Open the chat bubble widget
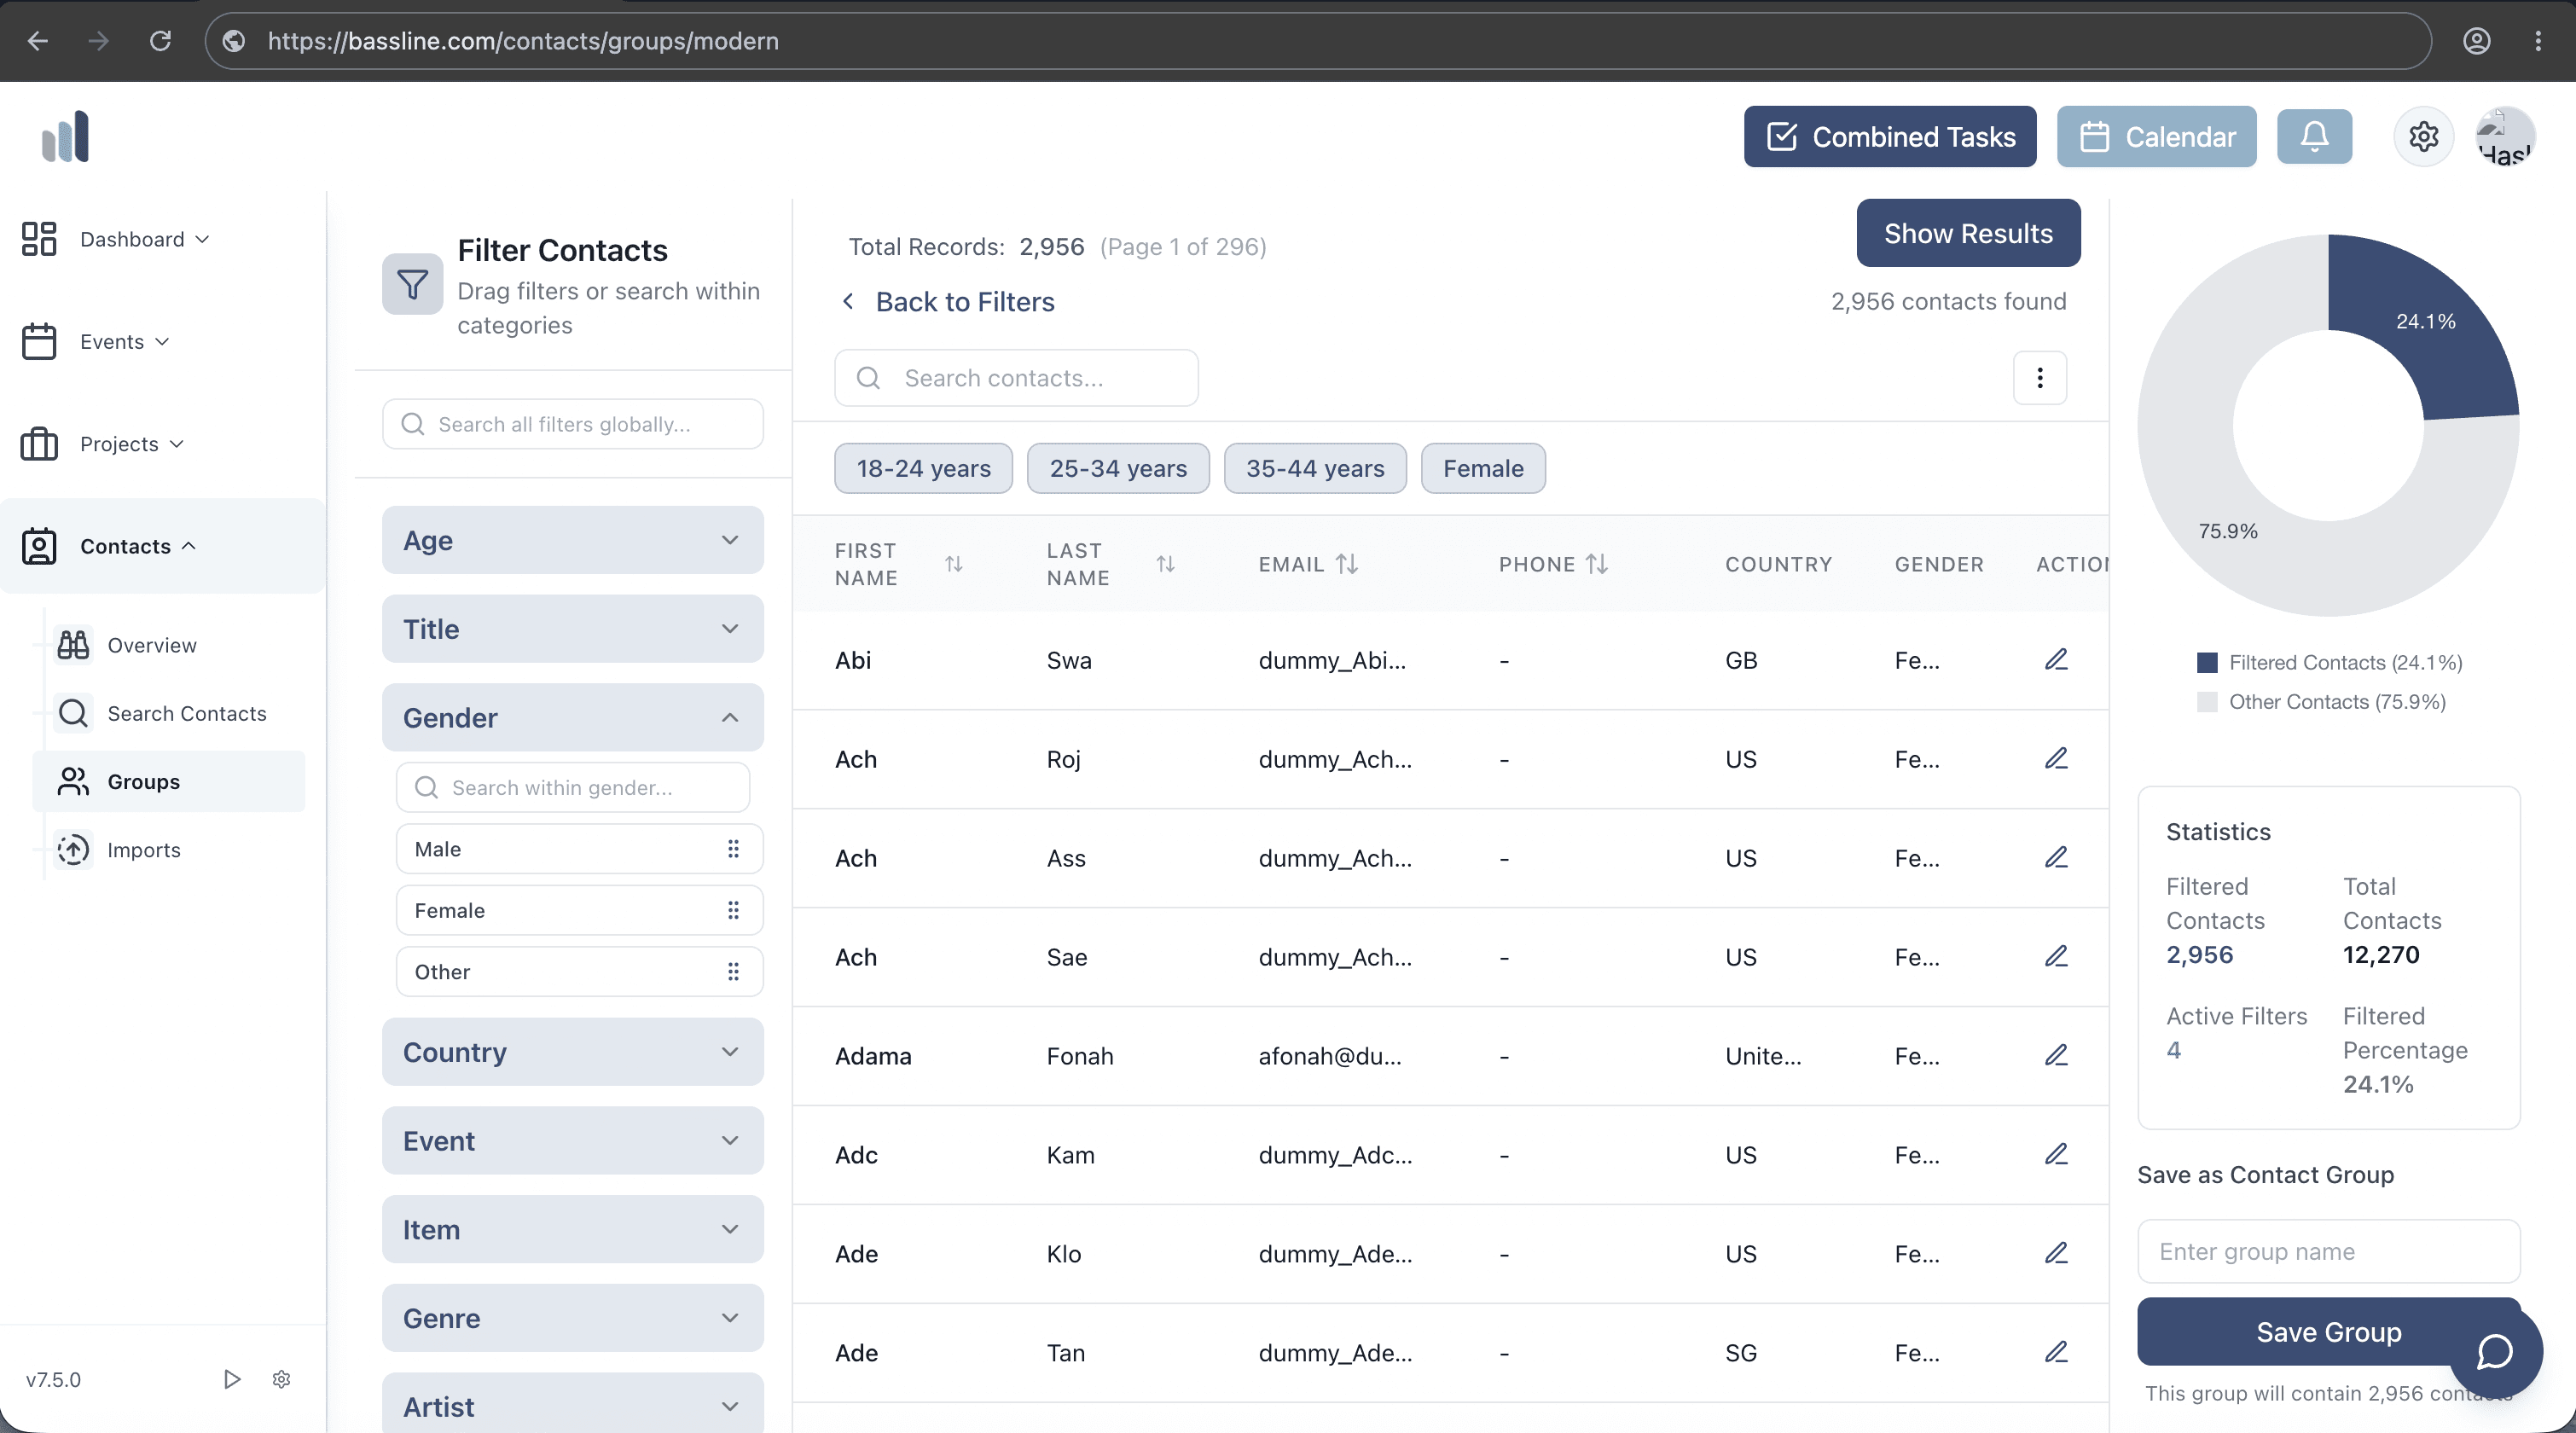The width and height of the screenshot is (2576, 1433). click(2495, 1351)
